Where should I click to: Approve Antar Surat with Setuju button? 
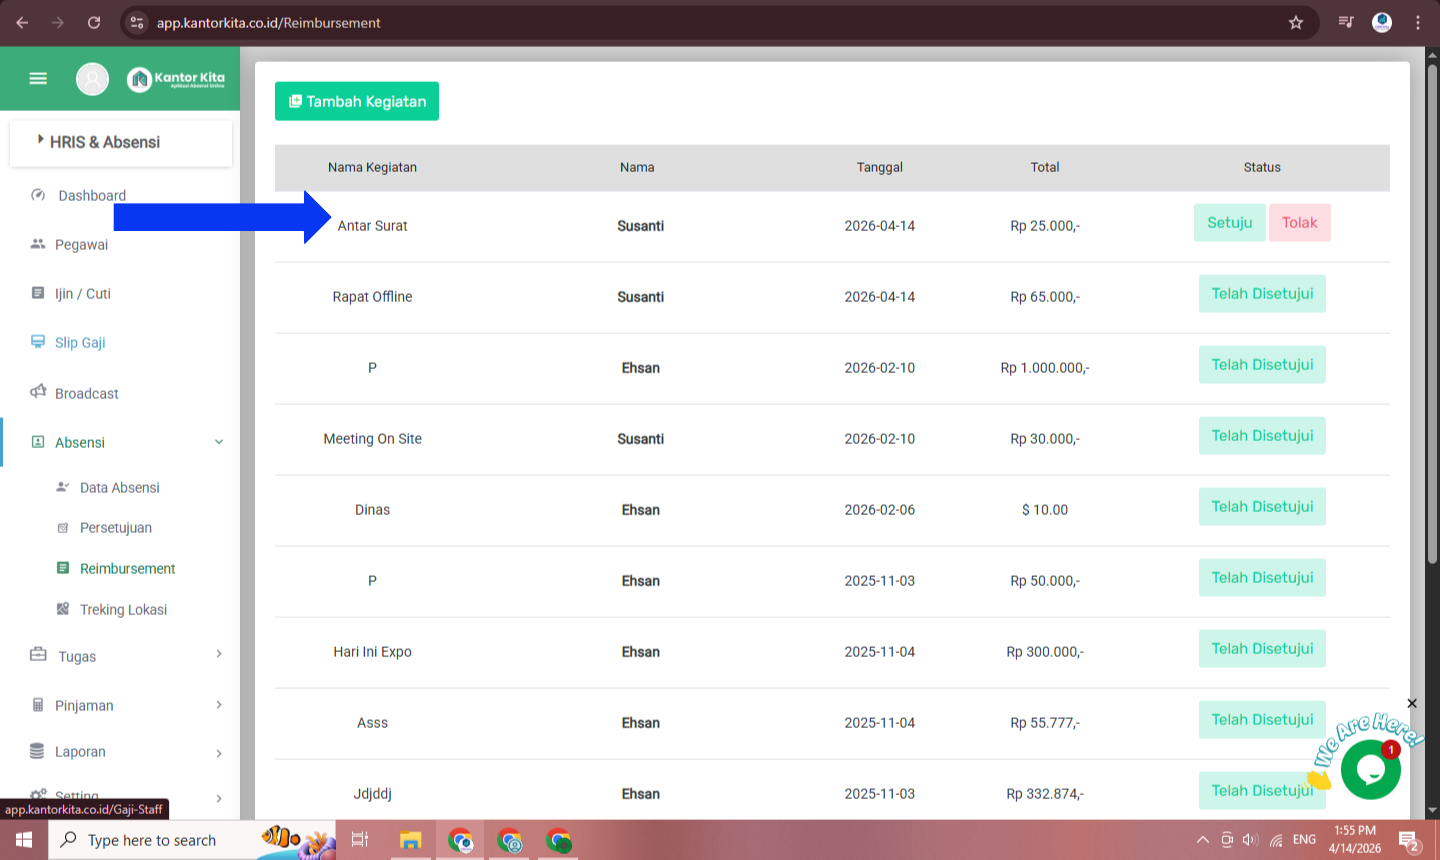pos(1229,223)
